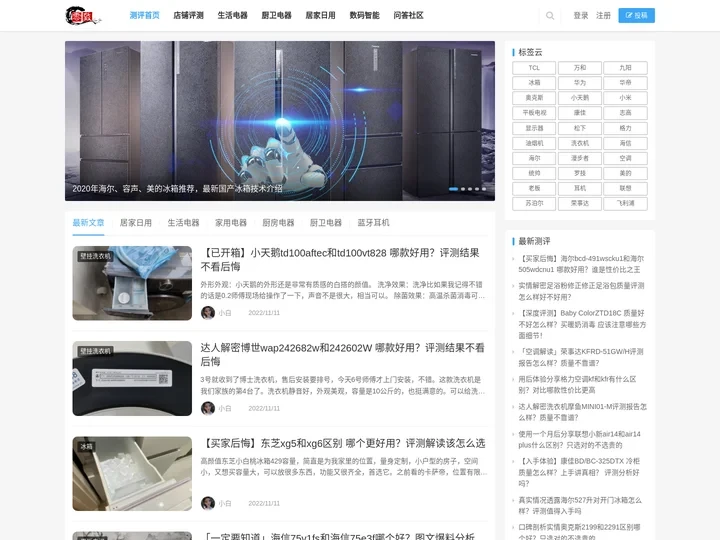Select the 显示器 tag

click(x=534, y=128)
